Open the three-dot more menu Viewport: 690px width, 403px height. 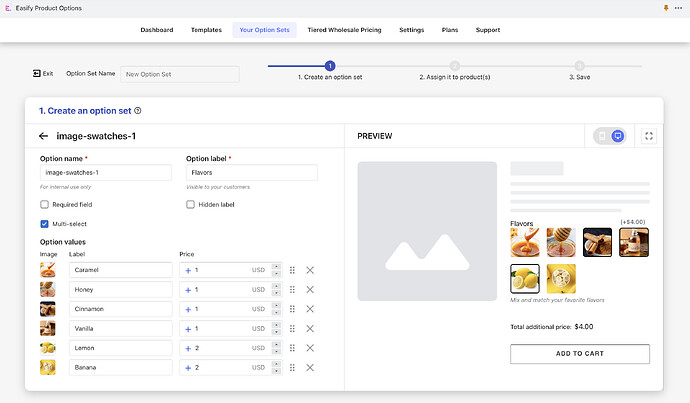[678, 8]
